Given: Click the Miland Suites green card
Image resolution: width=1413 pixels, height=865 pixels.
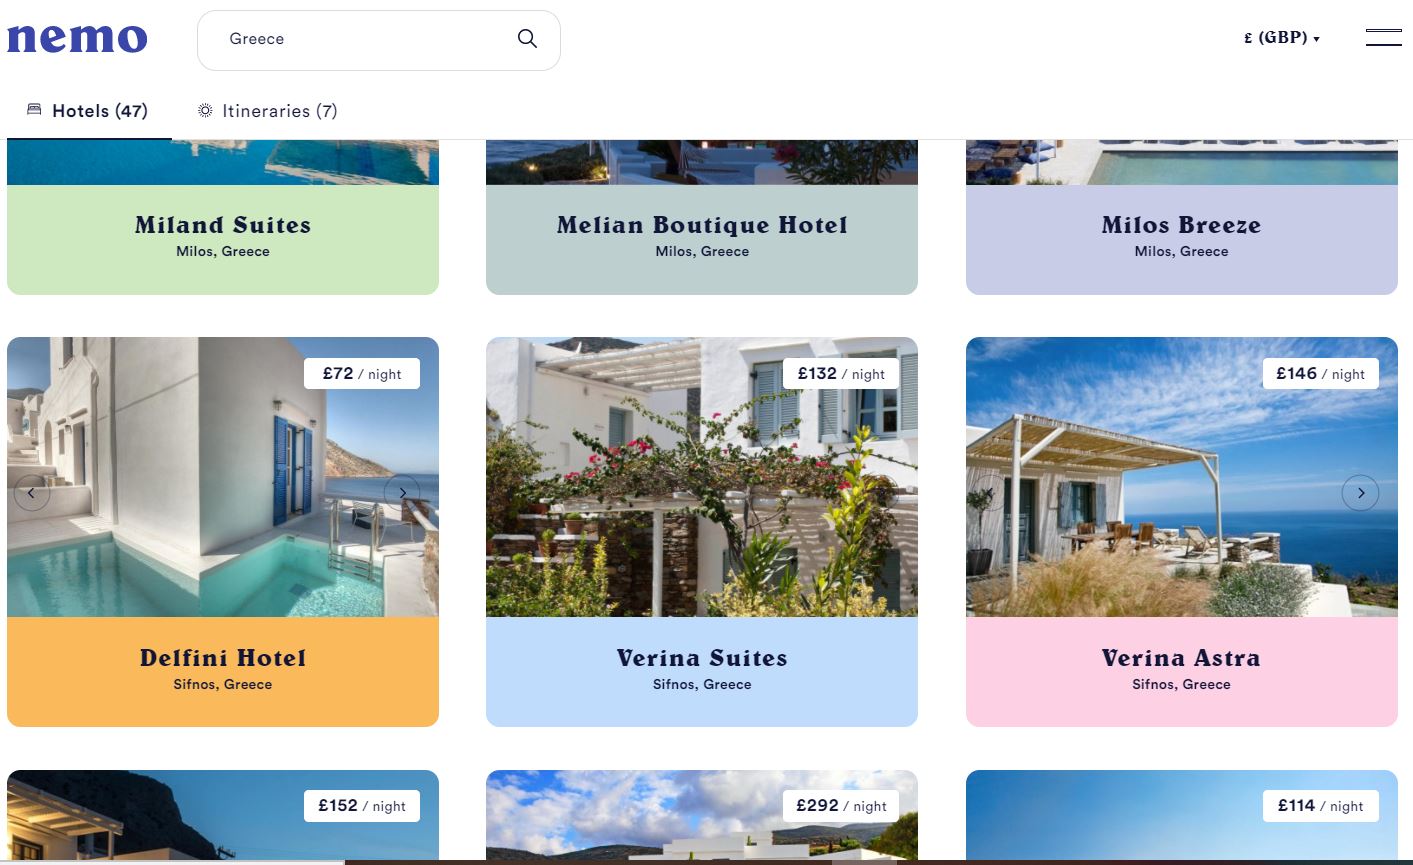Looking at the screenshot, I should [x=223, y=240].
